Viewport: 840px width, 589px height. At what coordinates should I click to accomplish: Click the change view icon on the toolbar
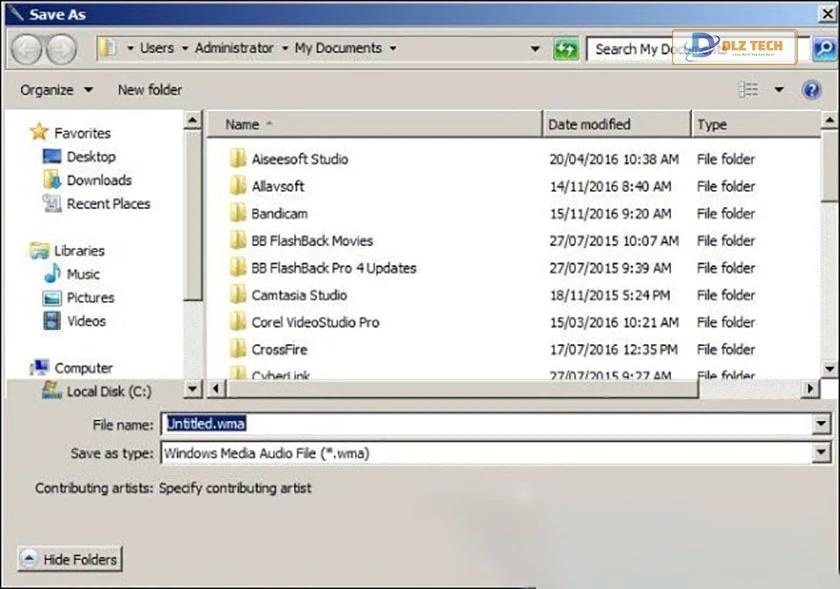(748, 89)
